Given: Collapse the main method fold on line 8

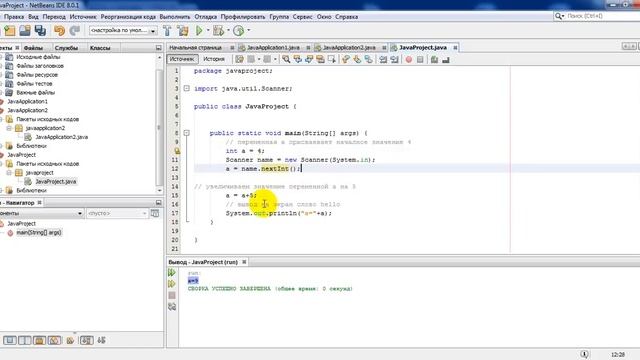Looking at the screenshot, I should click(187, 133).
